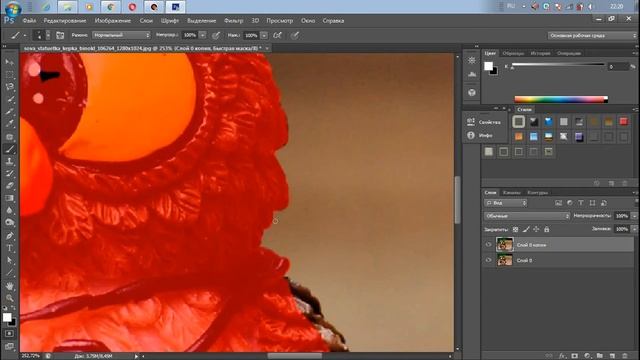Open the brush opacity slider dropdown
The image size is (640, 360).
pos(202,36)
